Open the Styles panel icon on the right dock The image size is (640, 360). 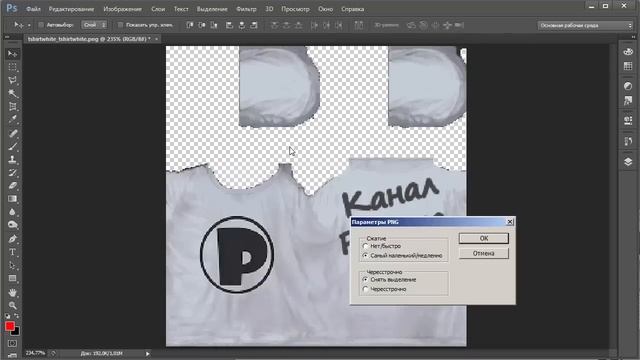click(x=628, y=100)
